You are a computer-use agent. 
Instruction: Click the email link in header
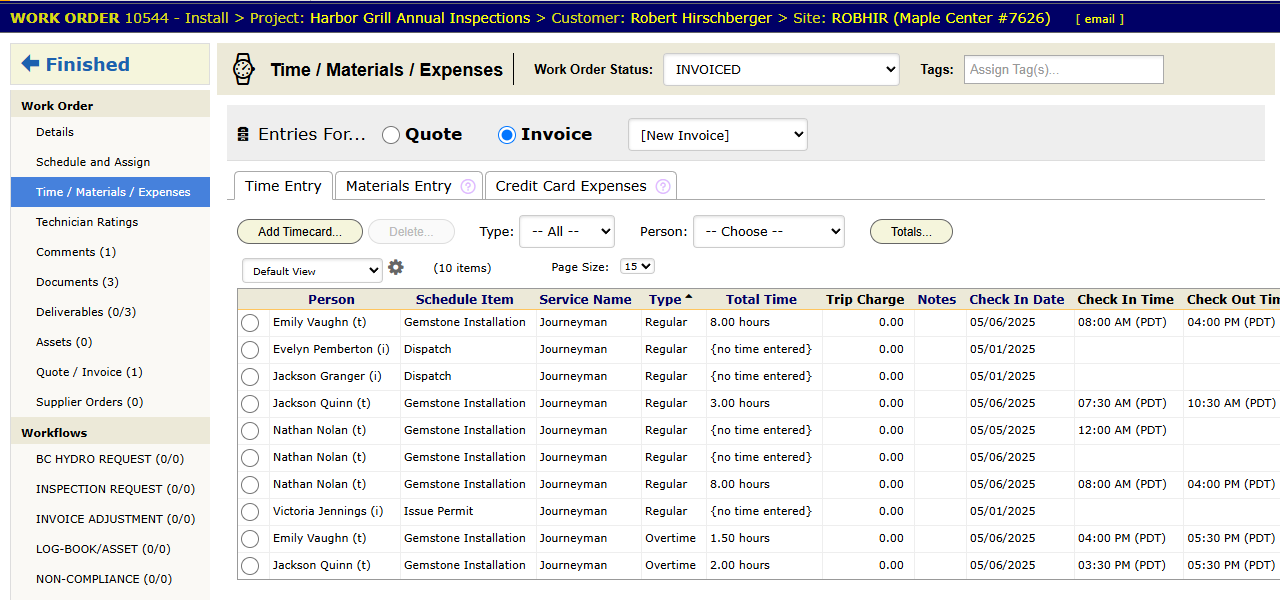tap(1099, 19)
